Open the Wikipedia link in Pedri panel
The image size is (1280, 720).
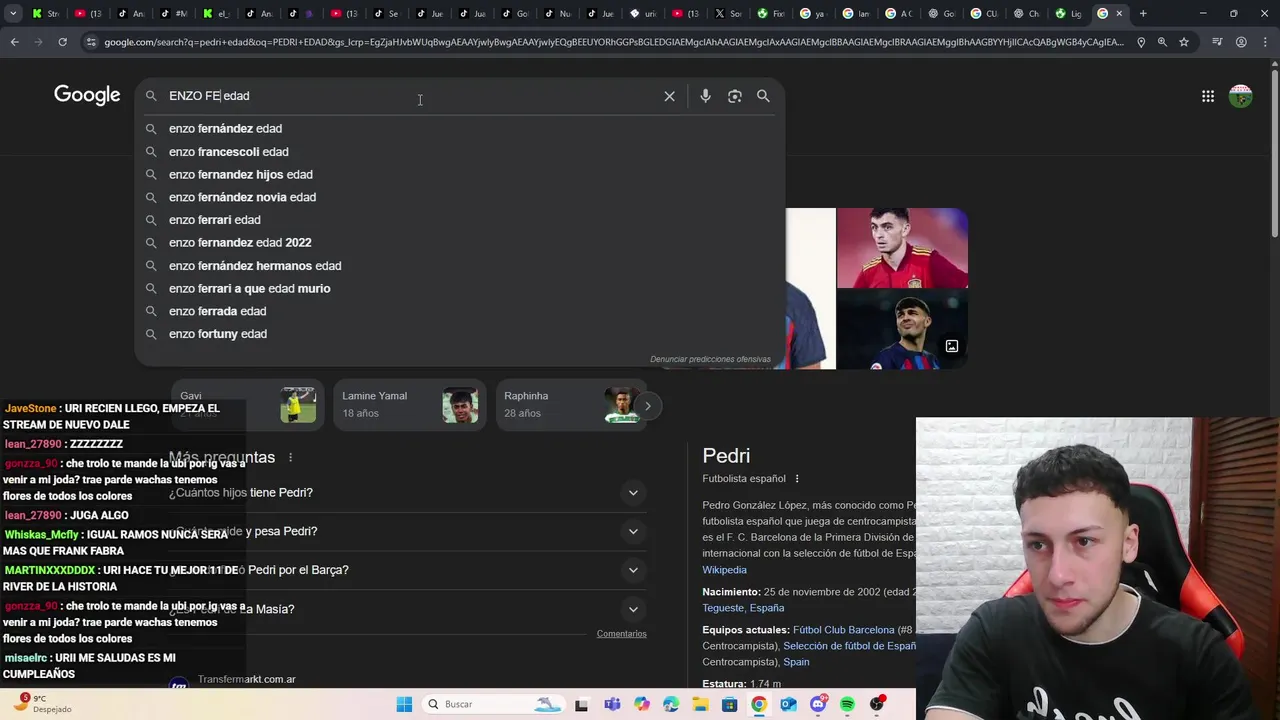pos(724,570)
